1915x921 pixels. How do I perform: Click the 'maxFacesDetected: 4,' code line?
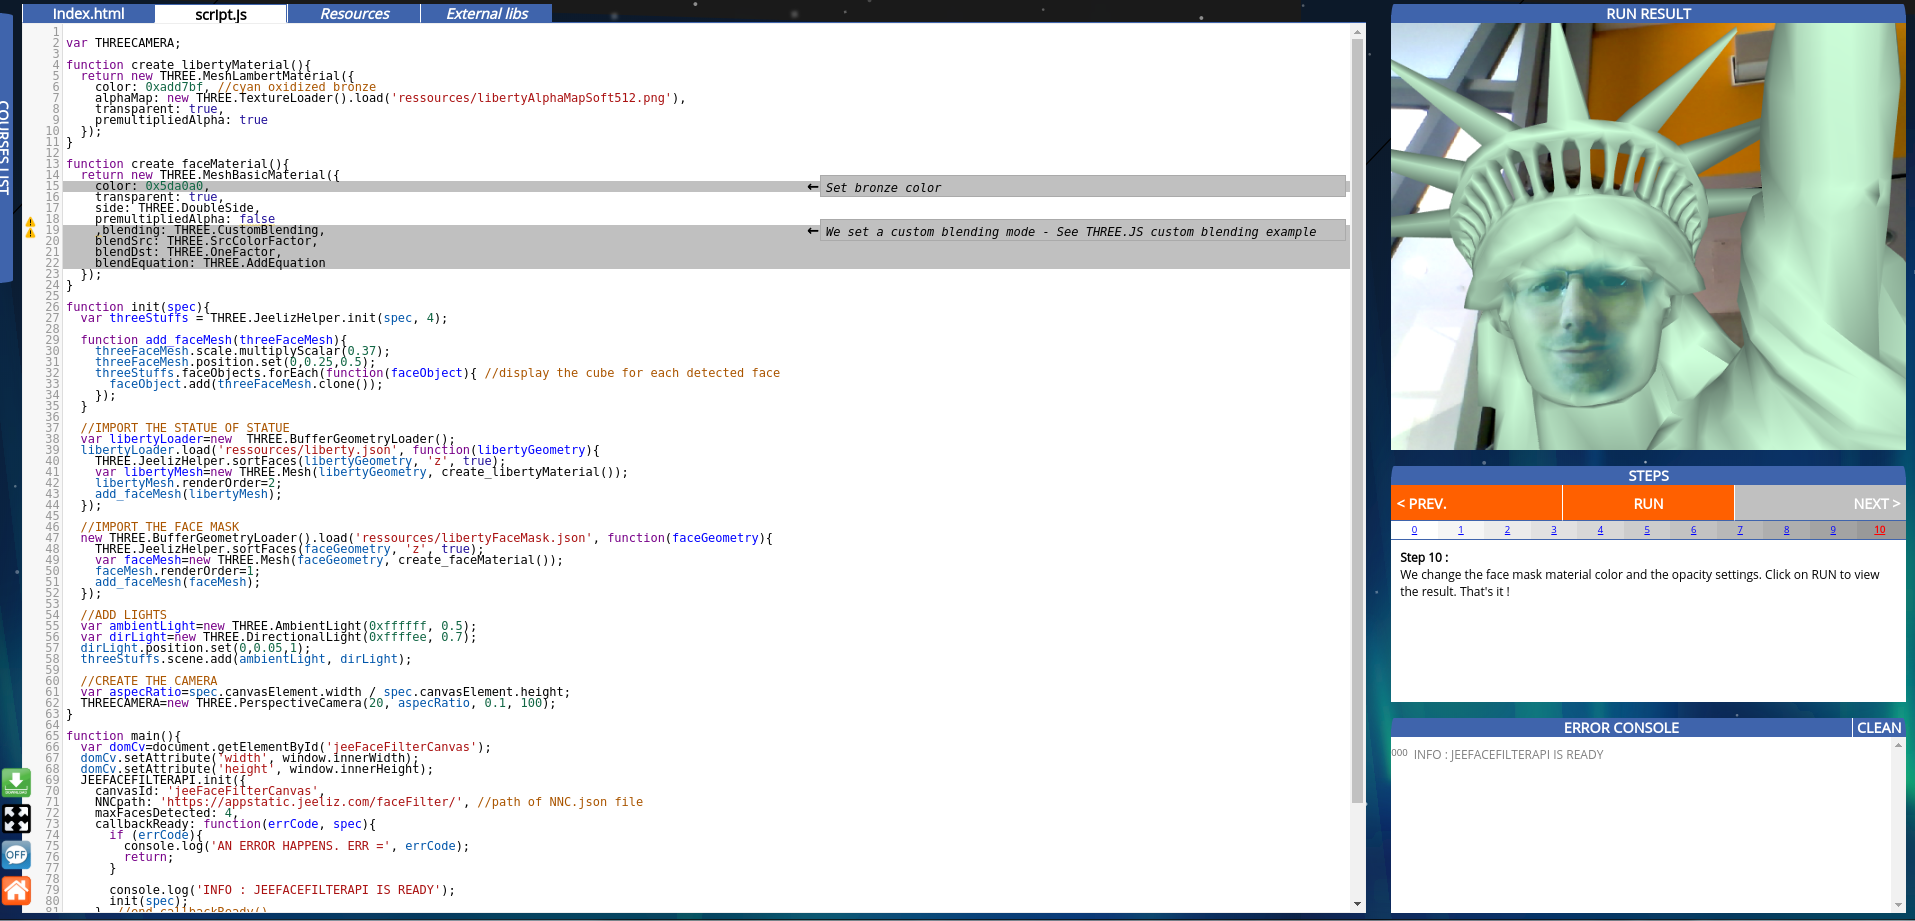pos(167,813)
